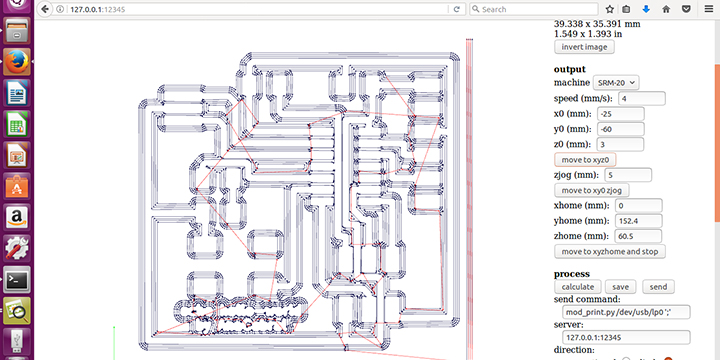Click the zjog (mm) input field
The height and width of the screenshot is (360, 720).
click(x=628, y=175)
